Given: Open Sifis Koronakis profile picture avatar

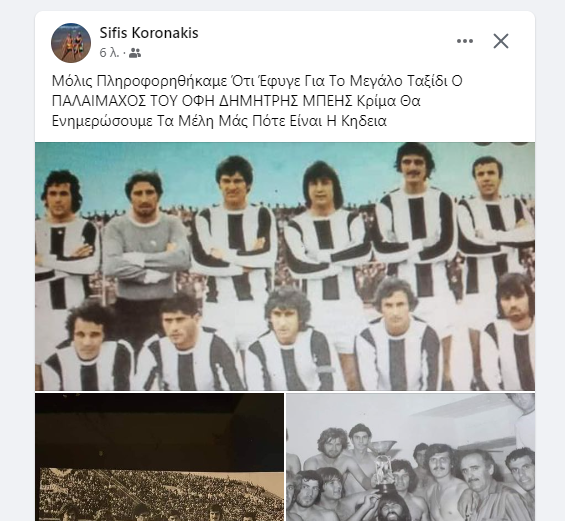Looking at the screenshot, I should tap(71, 43).
